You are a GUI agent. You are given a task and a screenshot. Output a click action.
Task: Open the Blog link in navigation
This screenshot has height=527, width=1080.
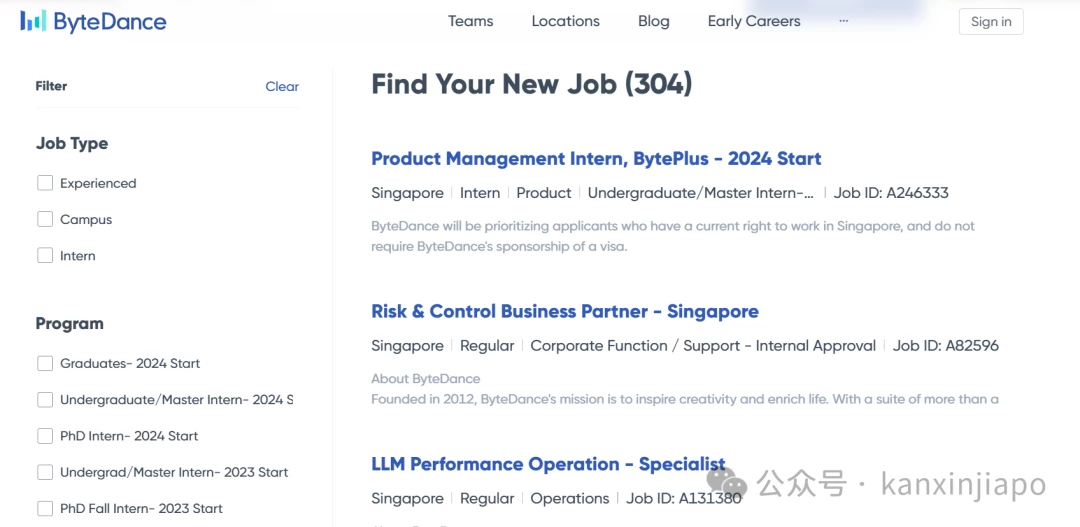(x=653, y=21)
